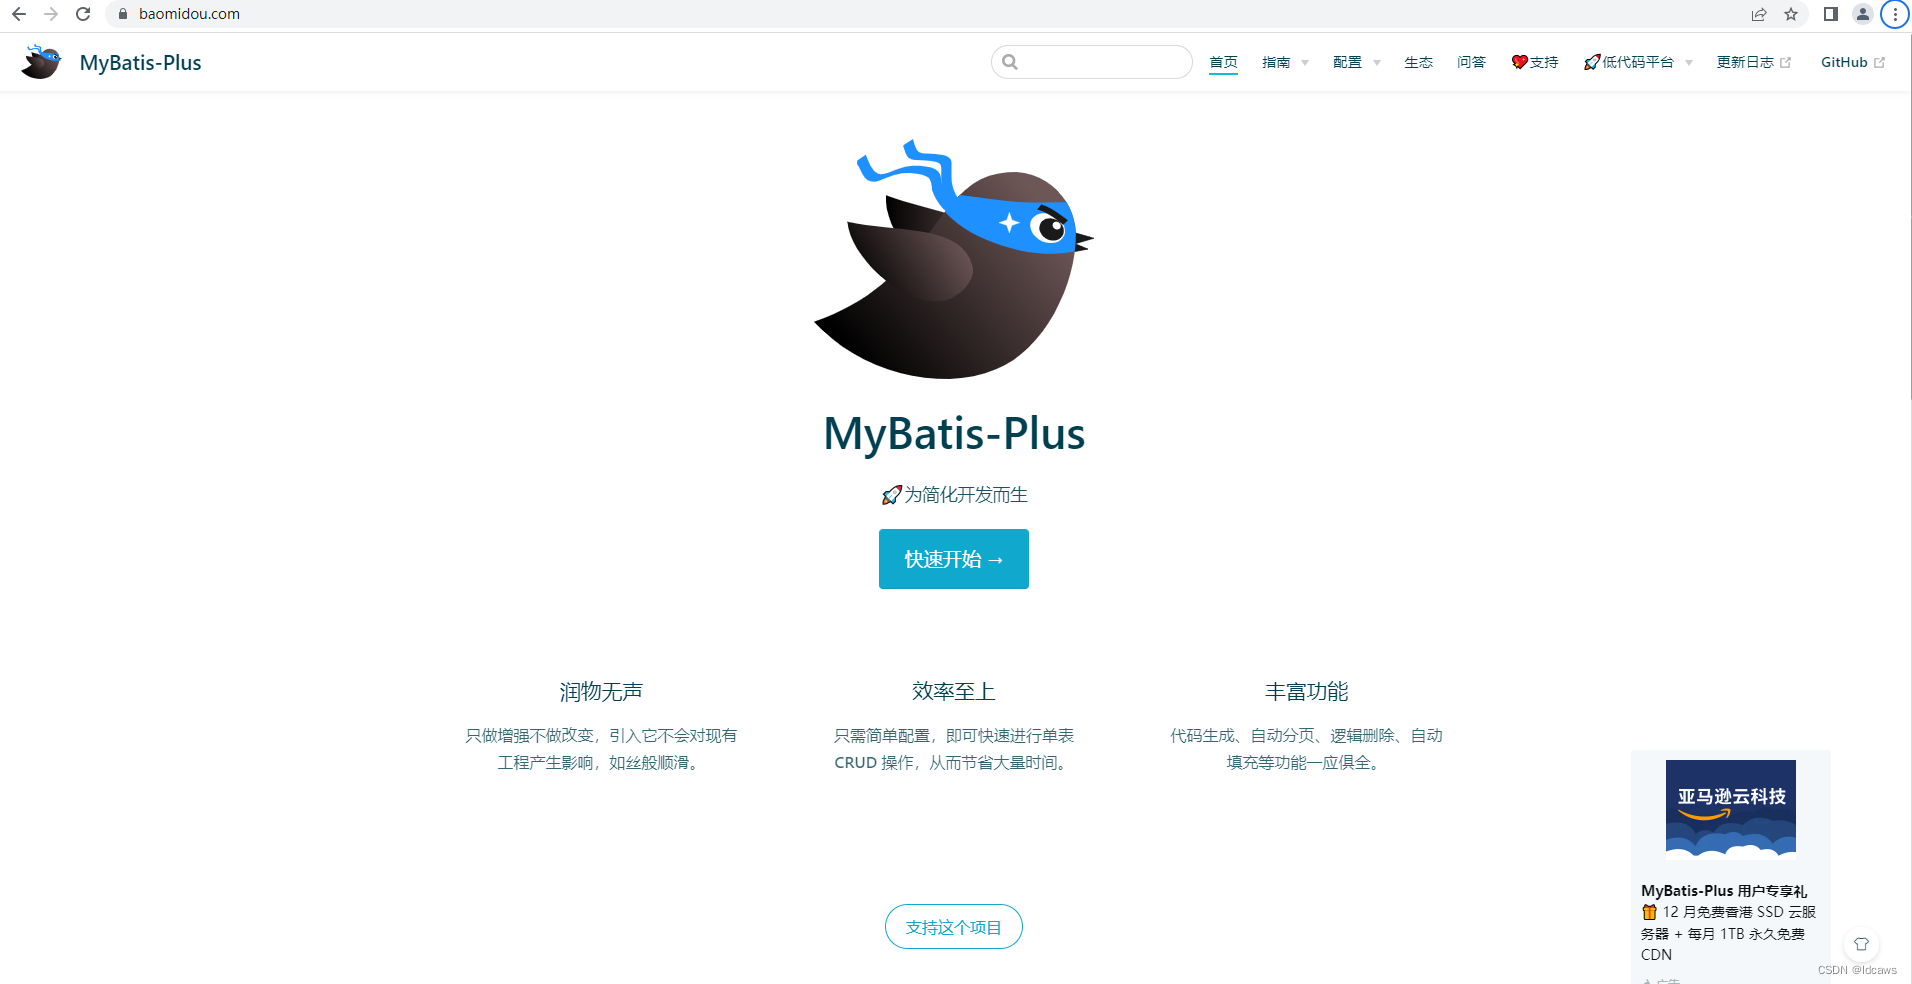The image size is (1912, 984).
Task: Expand the 配置 dropdown arrow
Action: [1377, 63]
